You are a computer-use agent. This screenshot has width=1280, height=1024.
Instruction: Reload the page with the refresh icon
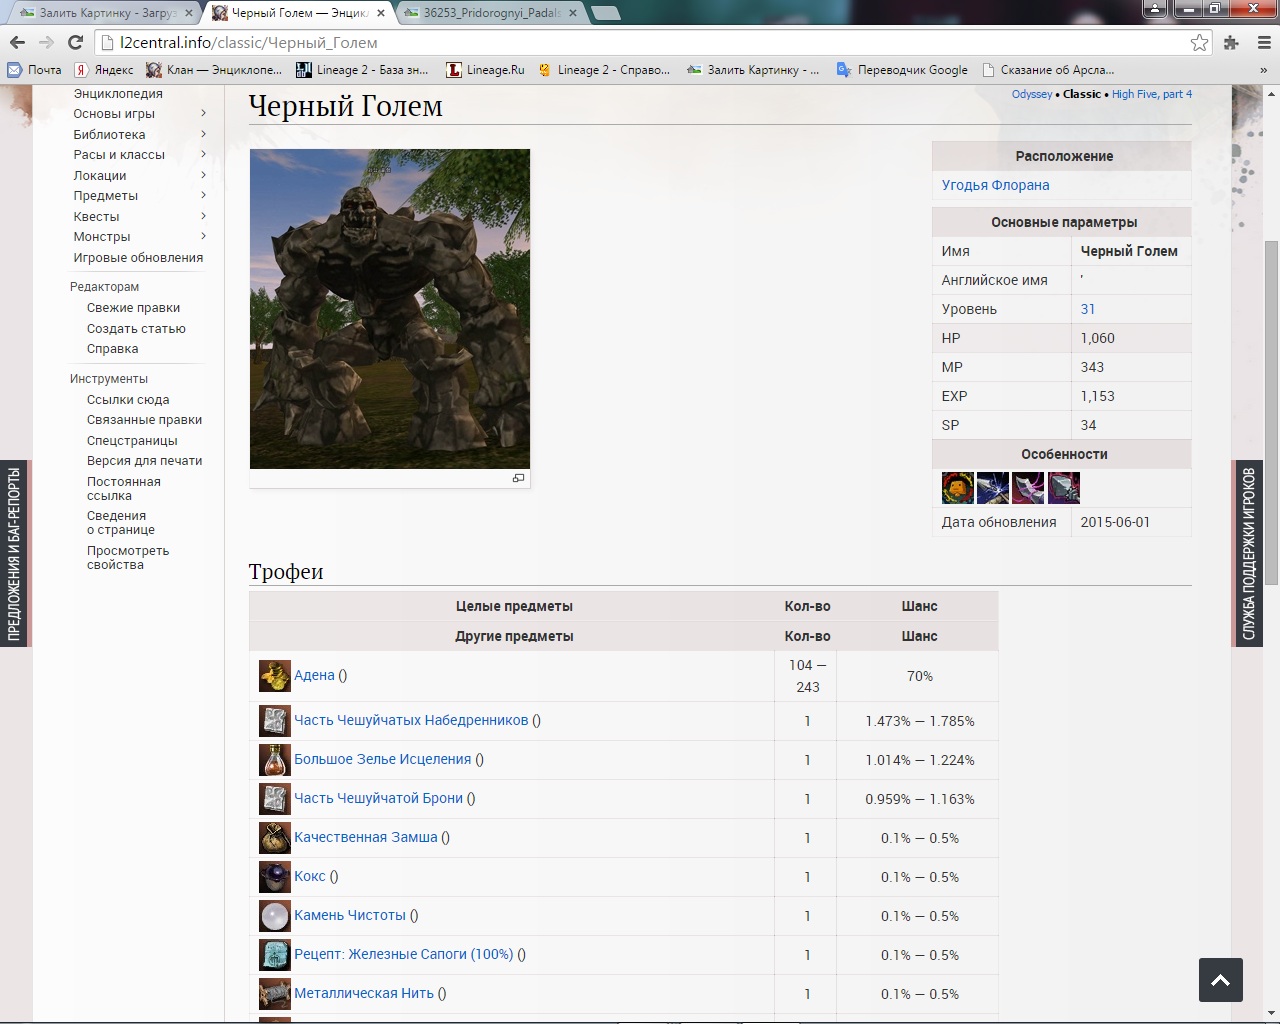75,42
